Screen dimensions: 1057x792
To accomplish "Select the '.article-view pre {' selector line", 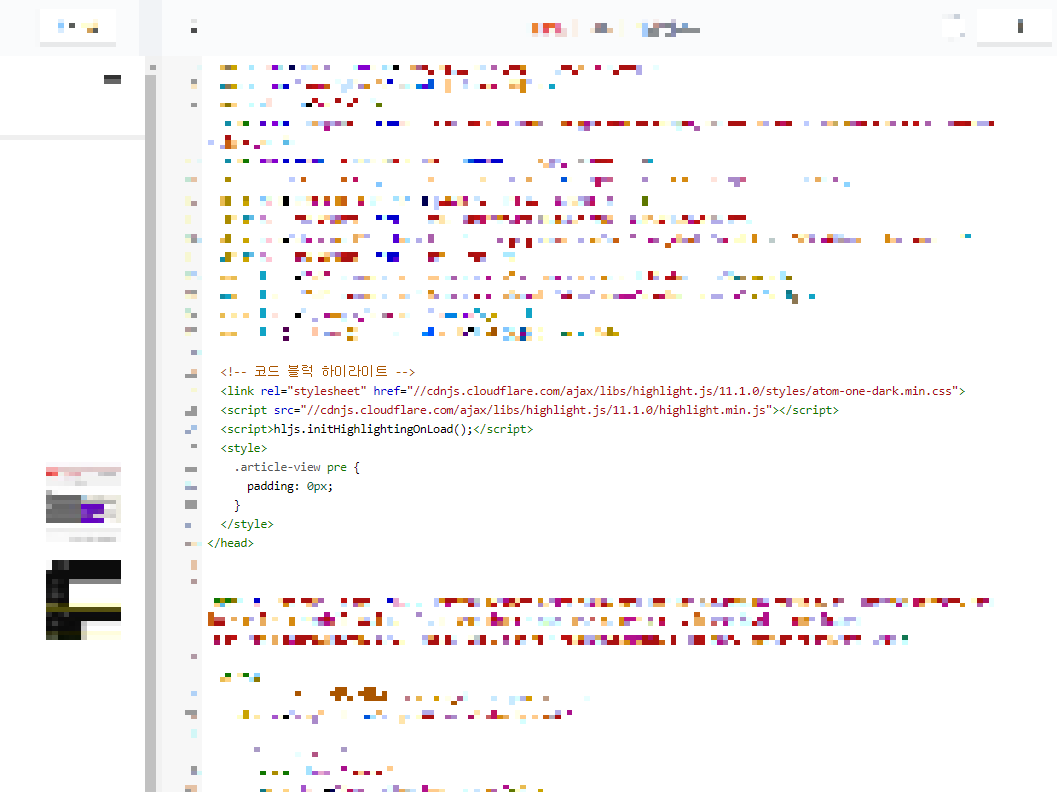I will click(x=297, y=467).
